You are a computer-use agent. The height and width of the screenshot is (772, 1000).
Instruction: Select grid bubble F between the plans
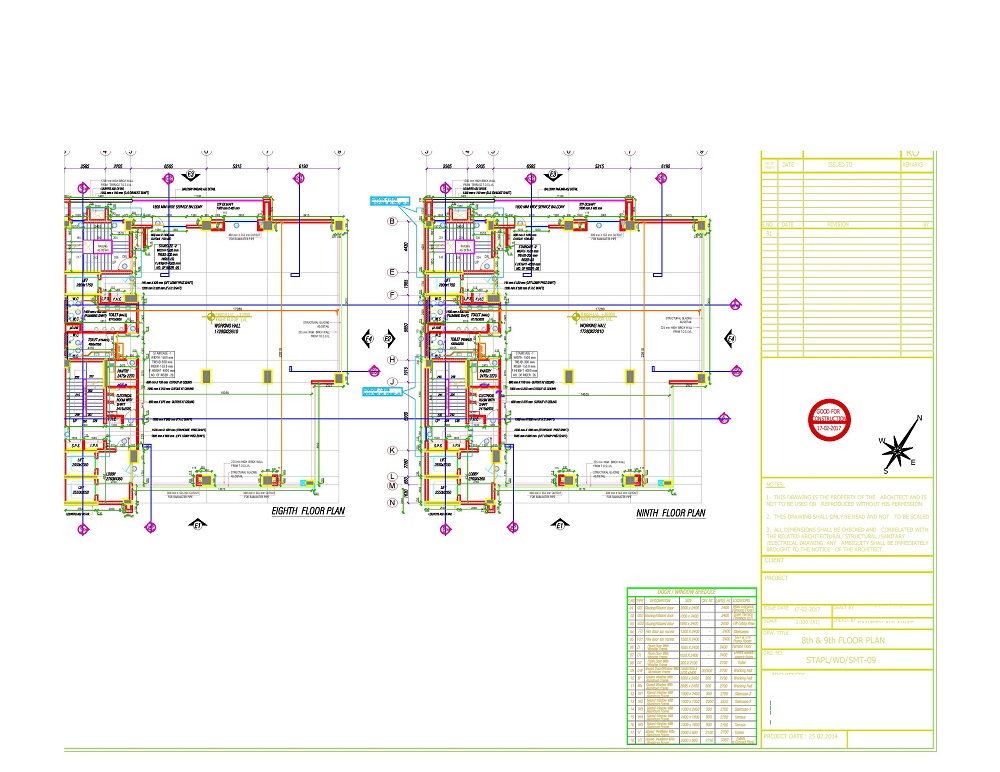[x=393, y=295]
